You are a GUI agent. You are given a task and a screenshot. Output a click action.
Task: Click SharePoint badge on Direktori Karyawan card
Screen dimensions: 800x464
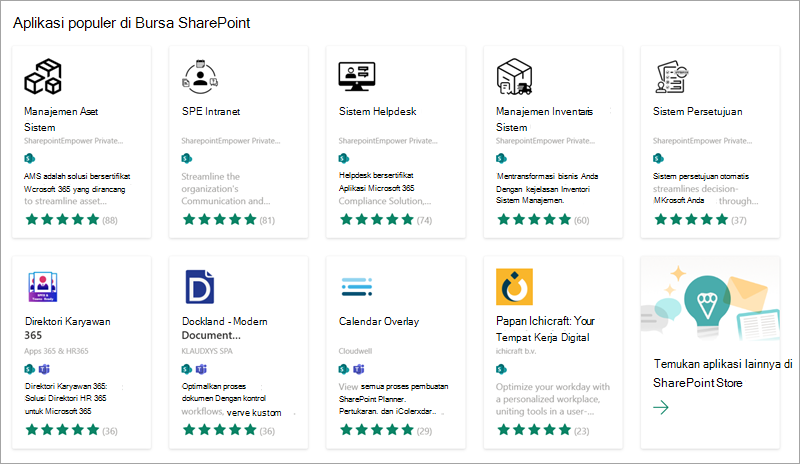(x=30, y=369)
